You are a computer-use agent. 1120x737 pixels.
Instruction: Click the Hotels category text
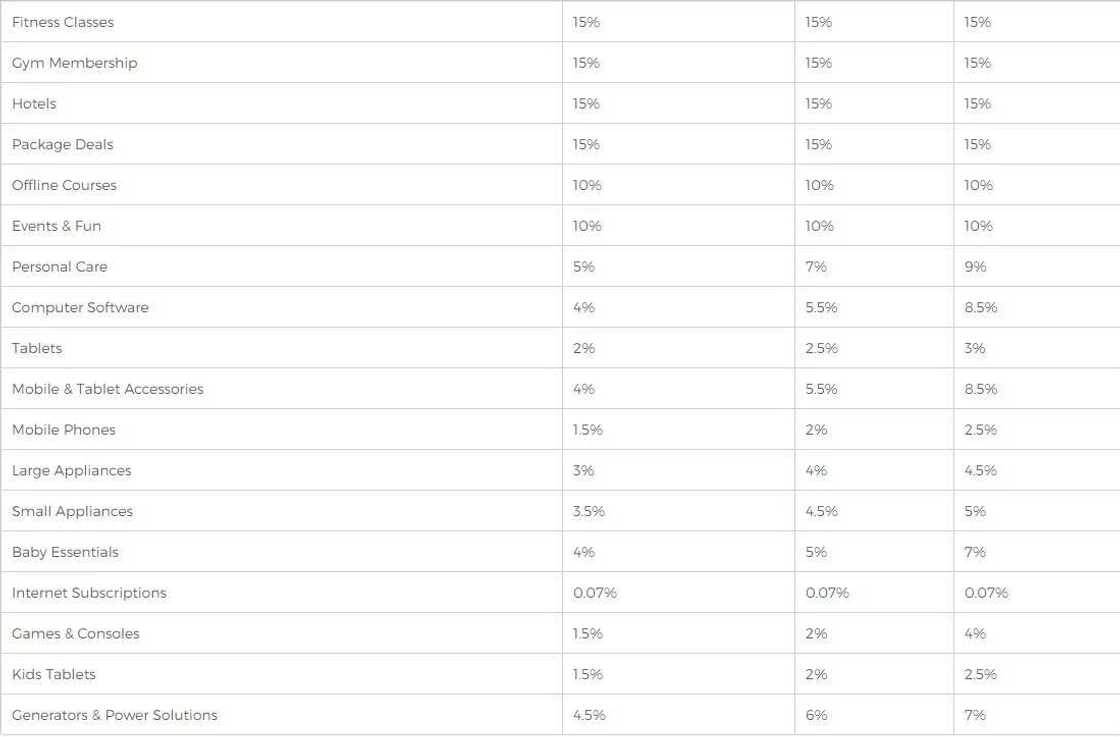pyautogui.click(x=34, y=104)
